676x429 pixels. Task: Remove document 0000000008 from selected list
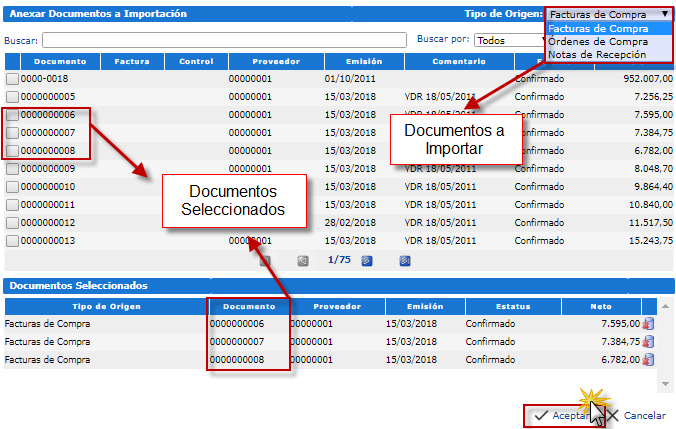[648, 360]
